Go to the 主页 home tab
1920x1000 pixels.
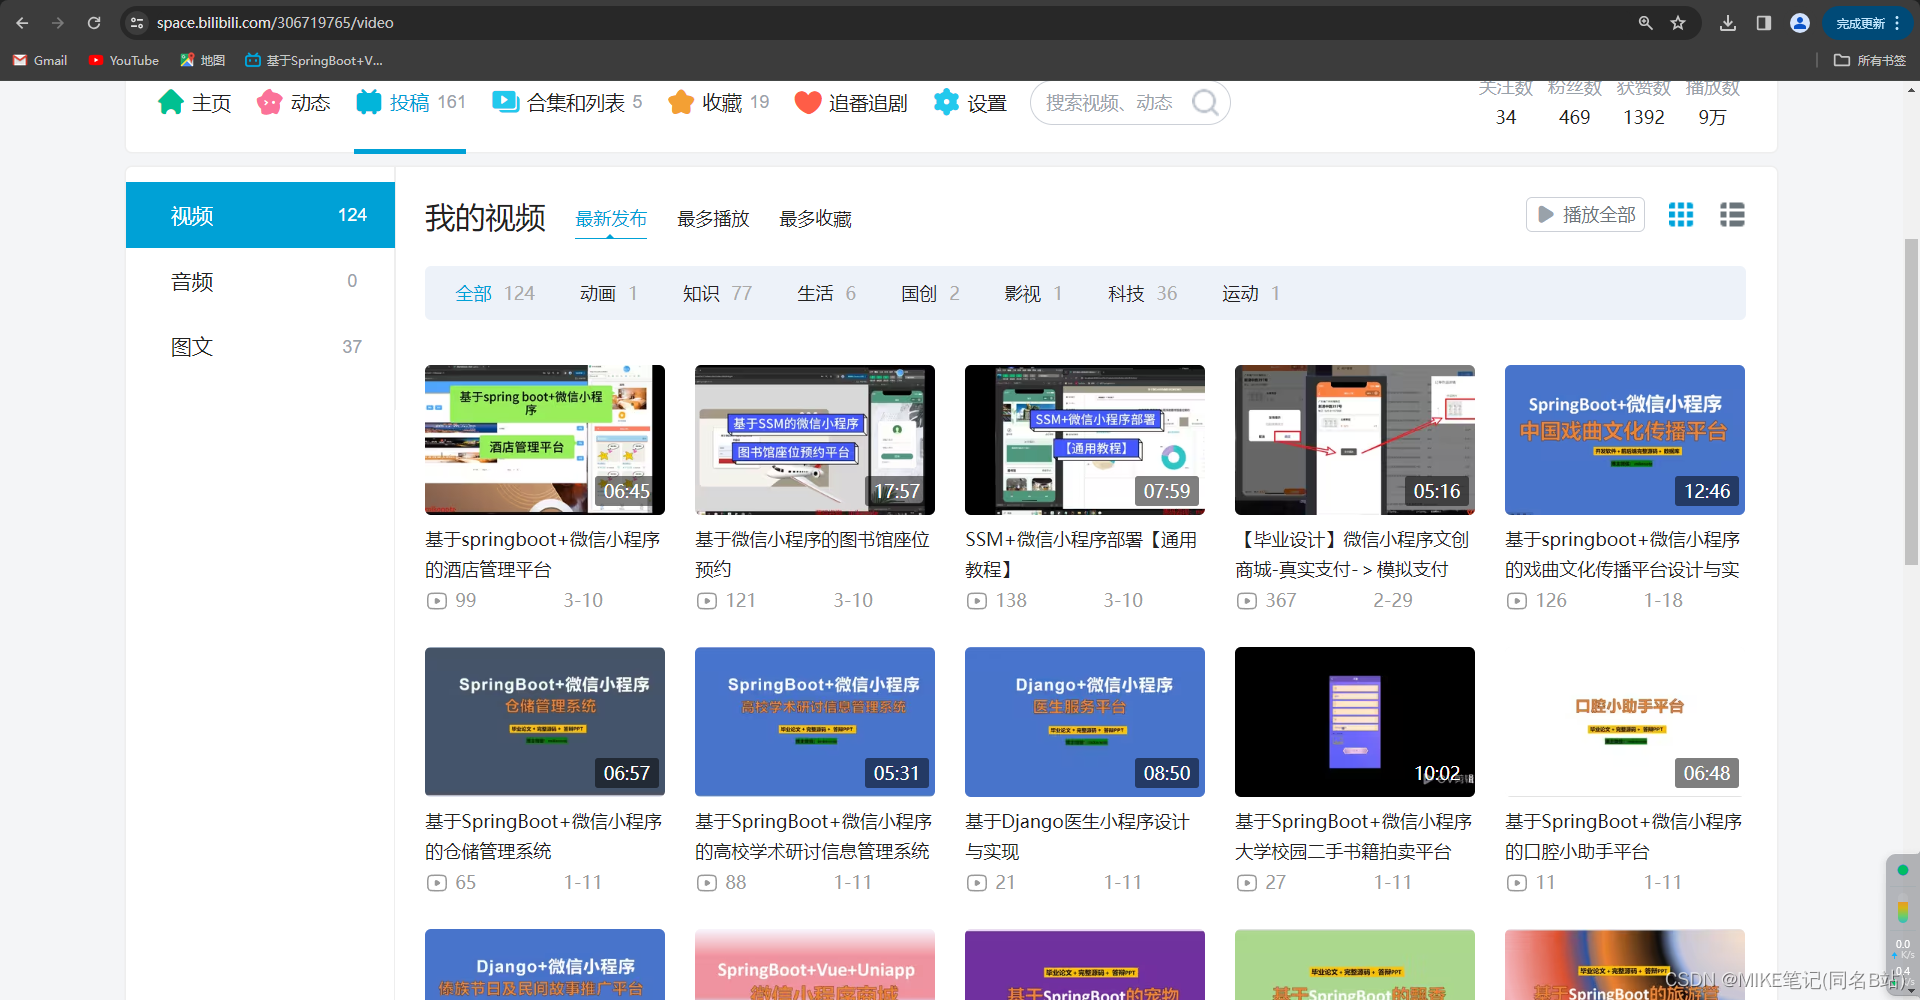pos(195,102)
